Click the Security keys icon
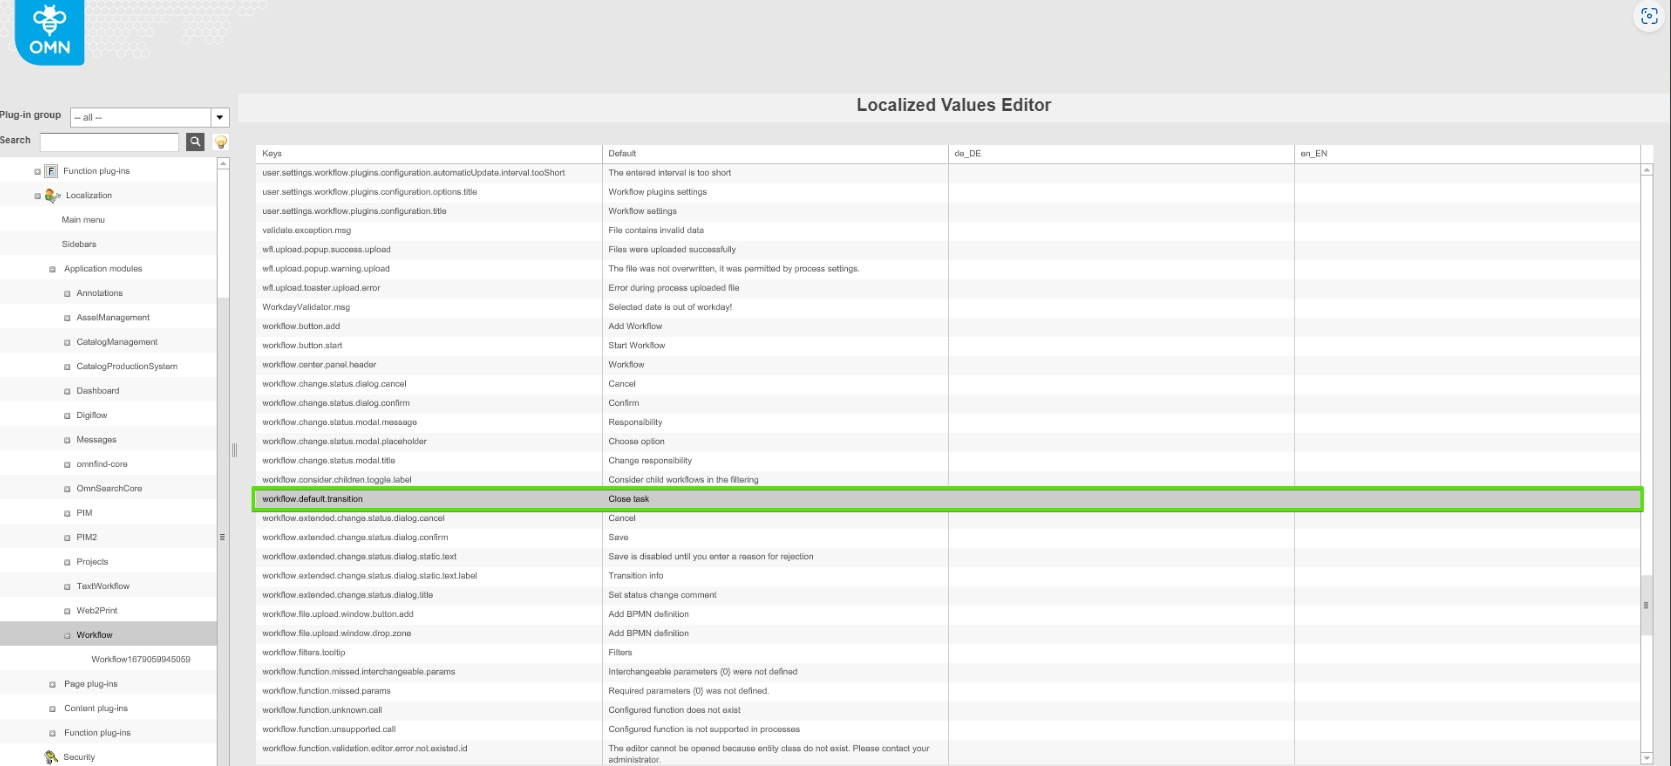This screenshot has height=766, width=1671. pyautogui.click(x=51, y=757)
